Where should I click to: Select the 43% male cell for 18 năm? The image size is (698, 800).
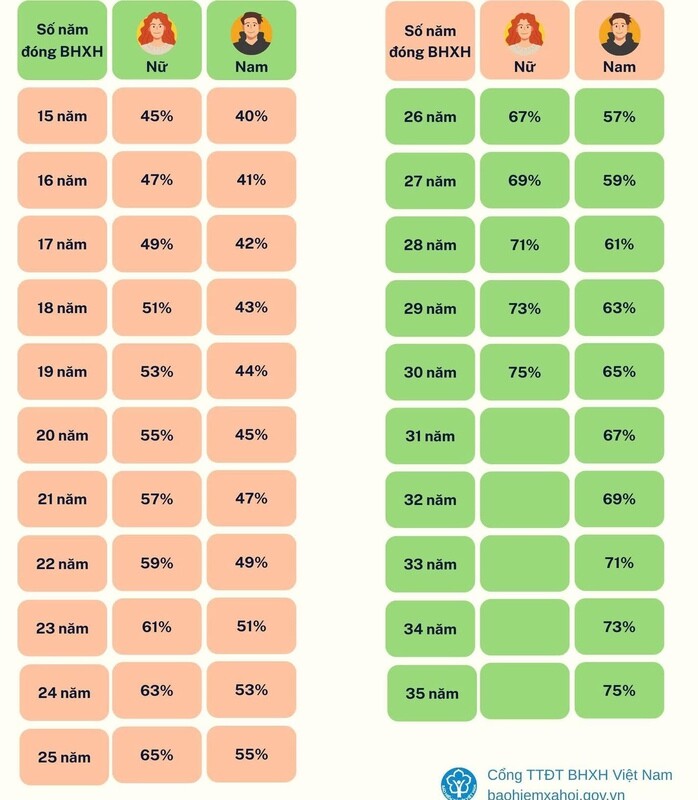[x=251, y=307]
